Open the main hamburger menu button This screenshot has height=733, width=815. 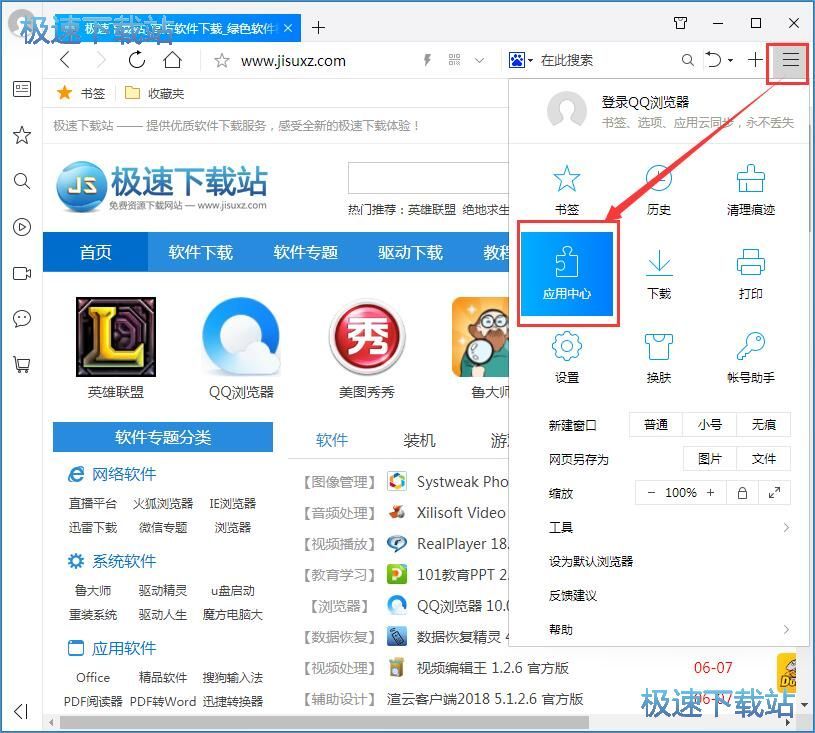790,60
